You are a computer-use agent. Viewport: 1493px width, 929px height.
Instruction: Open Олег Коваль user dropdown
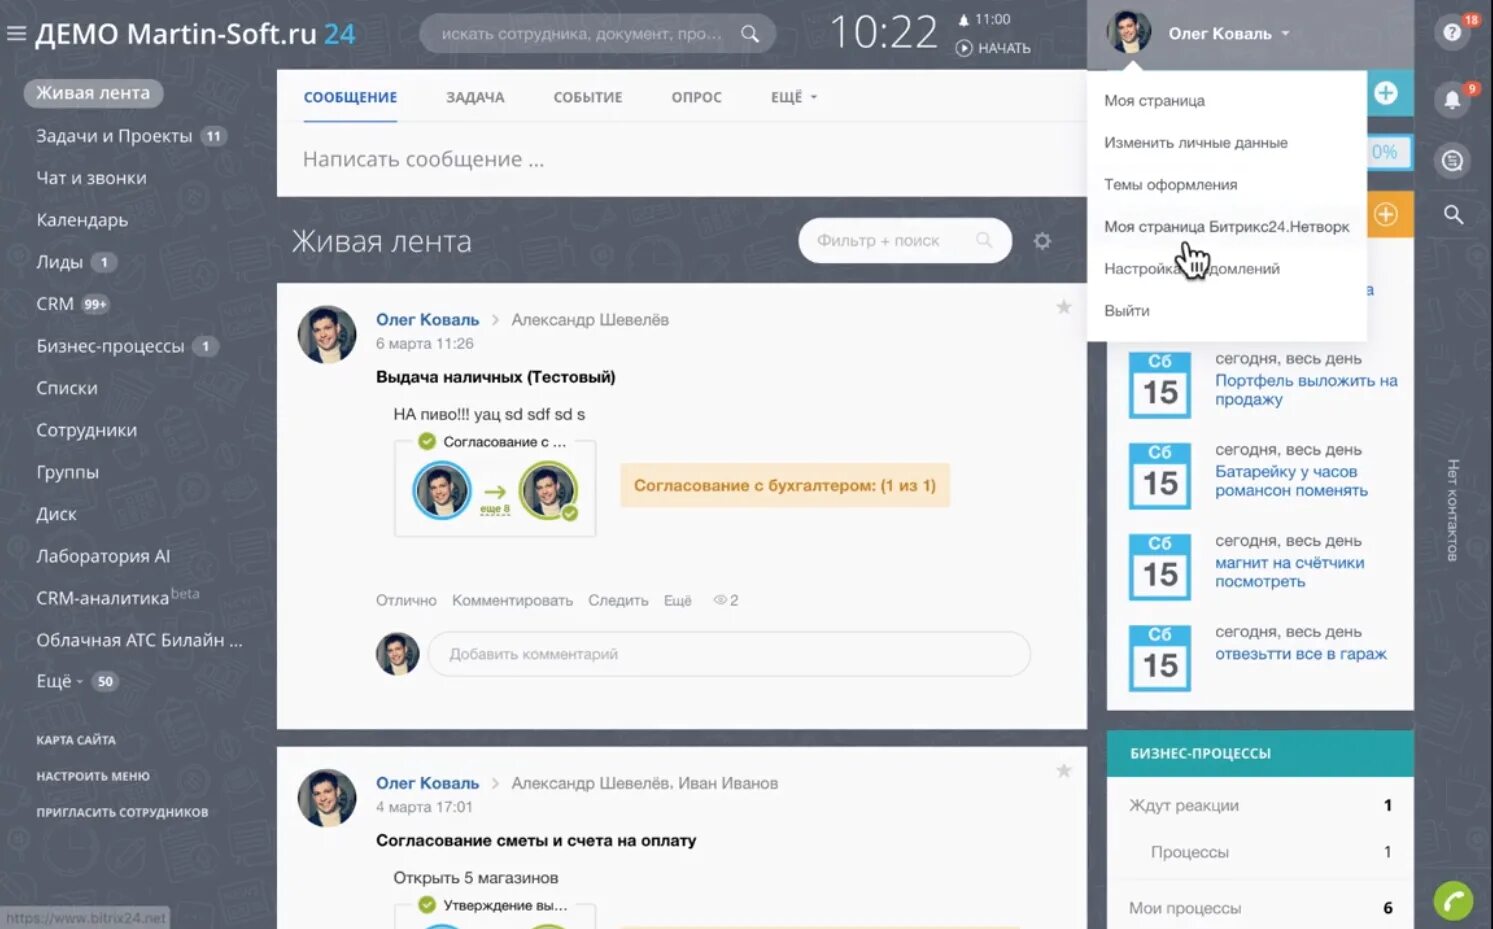click(1229, 33)
